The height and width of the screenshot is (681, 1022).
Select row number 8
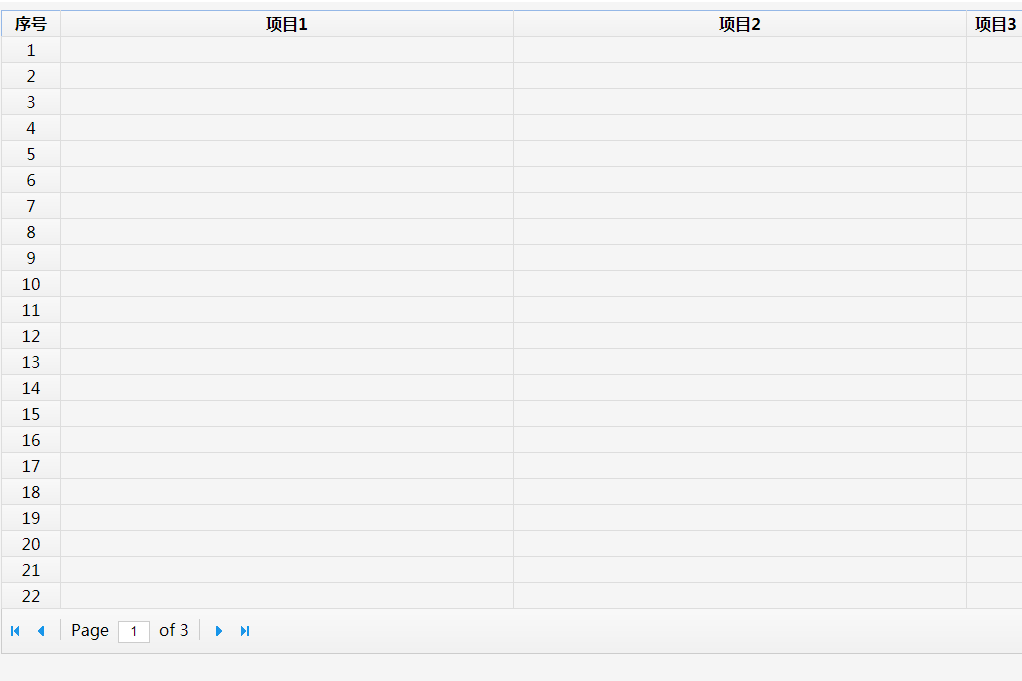(x=31, y=232)
